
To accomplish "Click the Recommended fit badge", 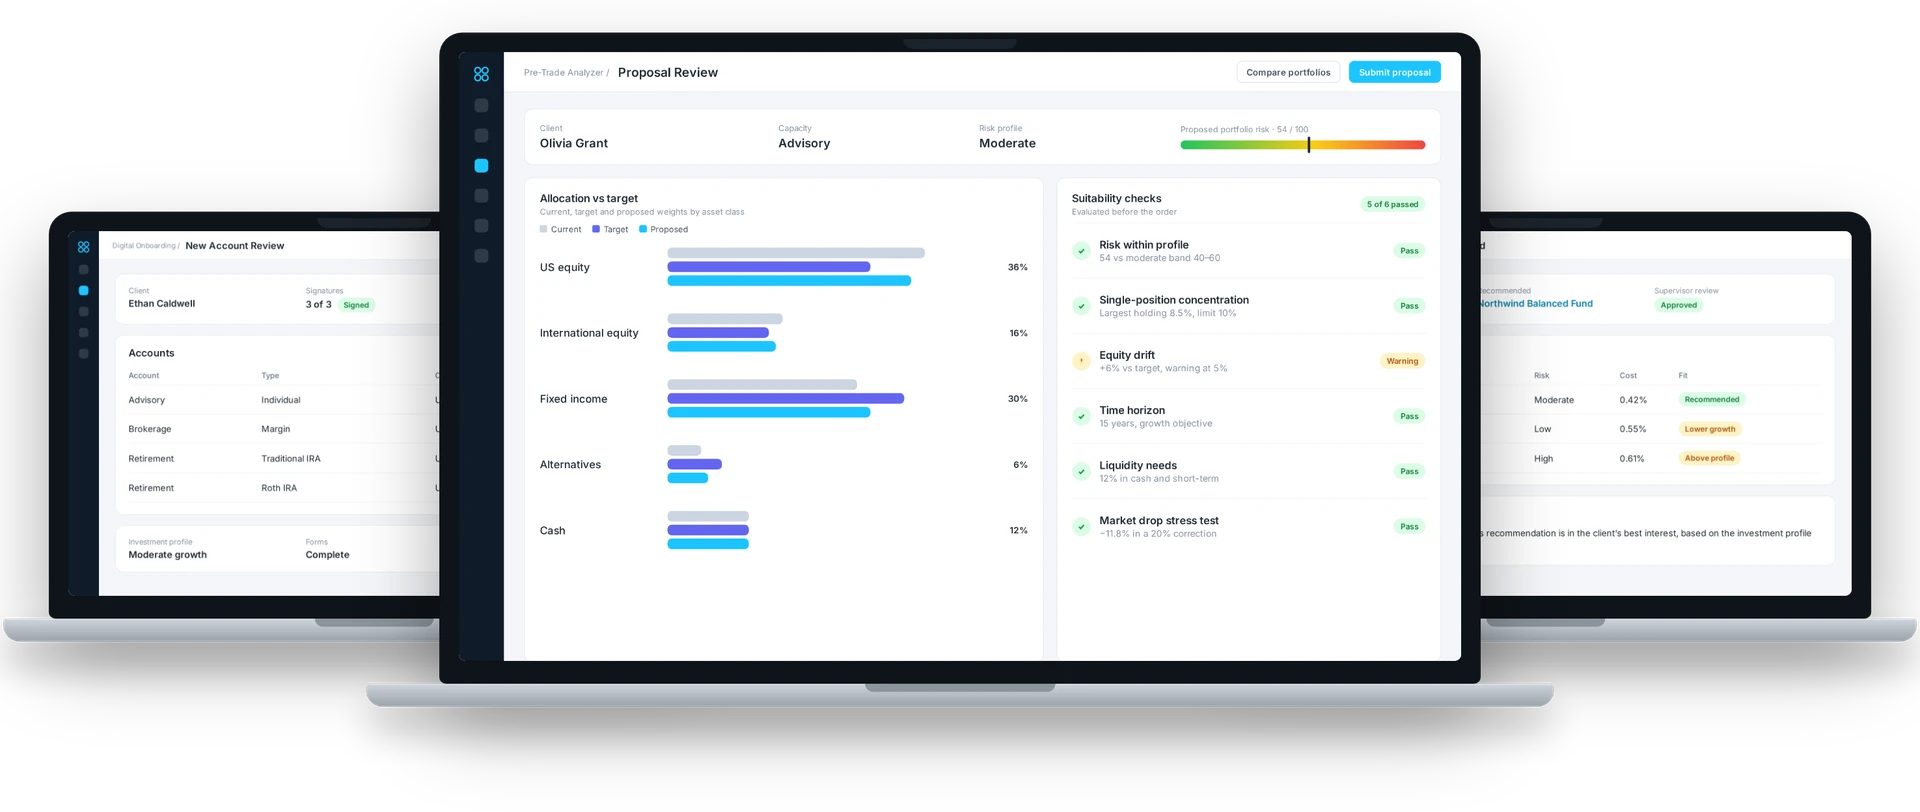I will coord(1712,400).
